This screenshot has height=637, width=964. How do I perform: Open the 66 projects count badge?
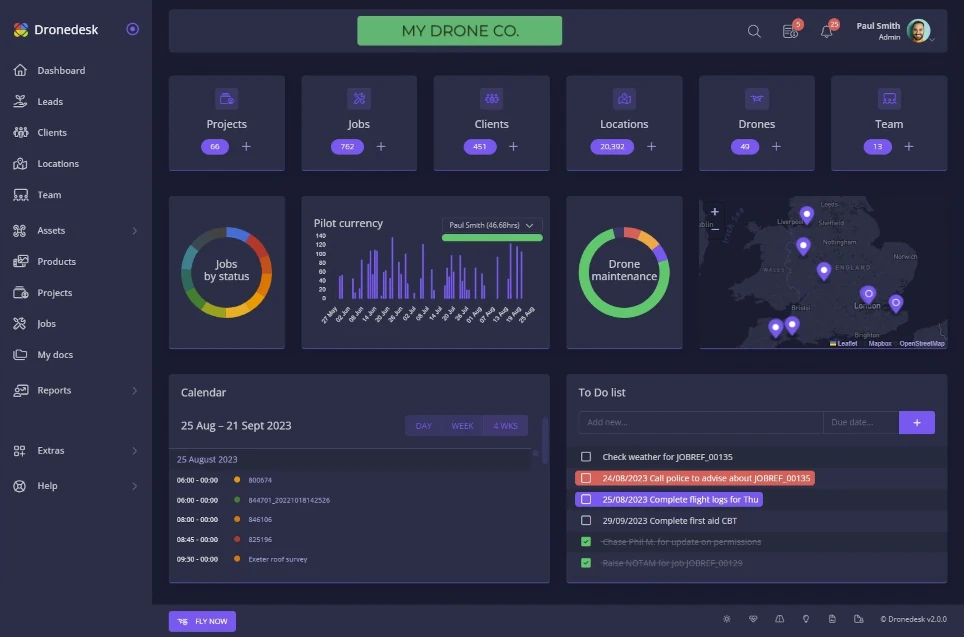click(x=215, y=146)
